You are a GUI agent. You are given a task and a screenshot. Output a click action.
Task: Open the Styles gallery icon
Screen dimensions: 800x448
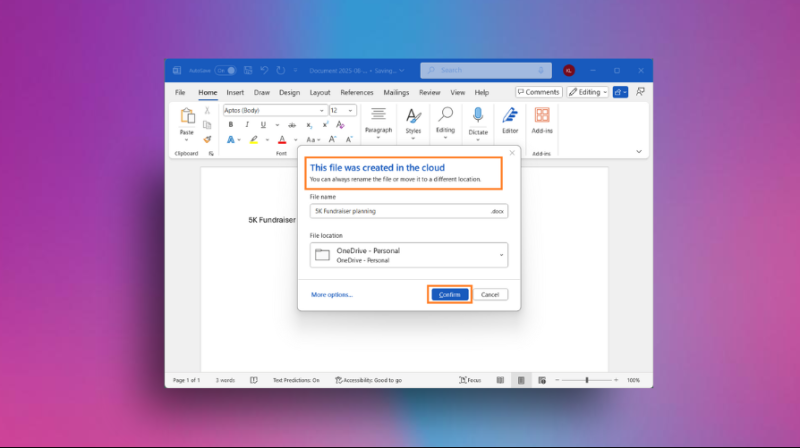413,116
